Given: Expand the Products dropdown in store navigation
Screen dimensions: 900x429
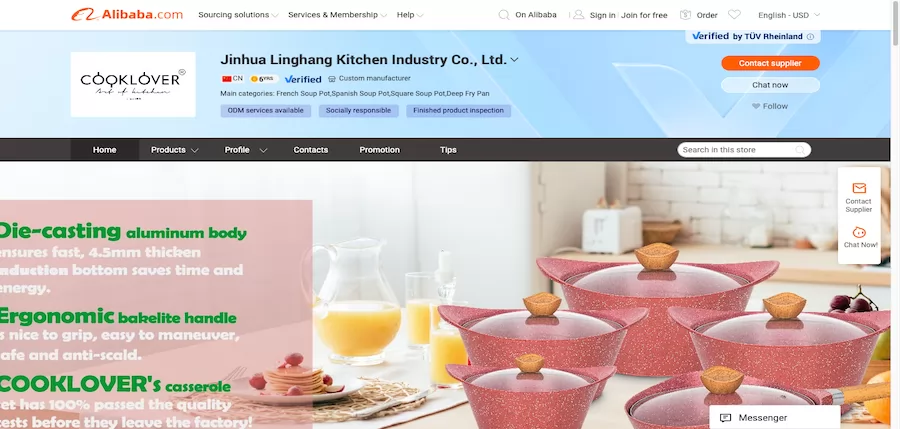Looking at the screenshot, I should 174,150.
